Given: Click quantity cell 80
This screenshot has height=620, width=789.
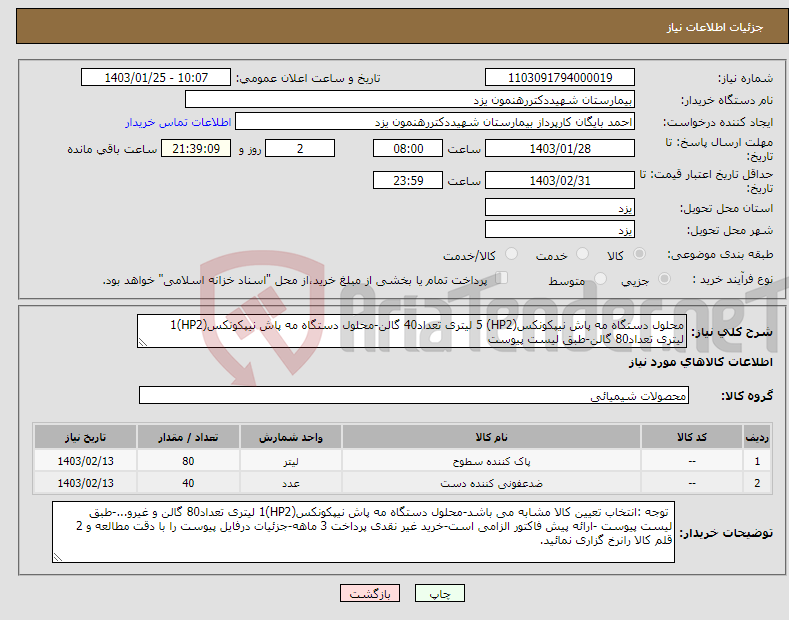Looking at the screenshot, I should [188, 461].
